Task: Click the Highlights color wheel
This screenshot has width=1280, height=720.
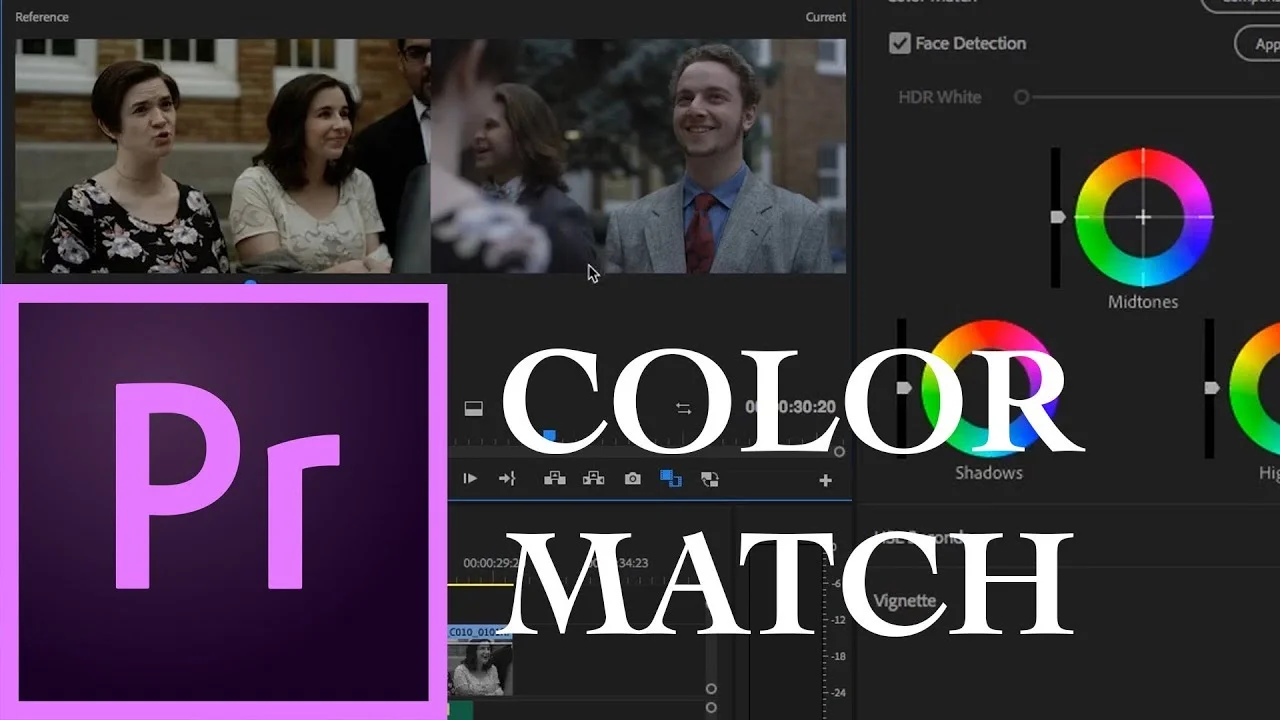Action: 1256,388
